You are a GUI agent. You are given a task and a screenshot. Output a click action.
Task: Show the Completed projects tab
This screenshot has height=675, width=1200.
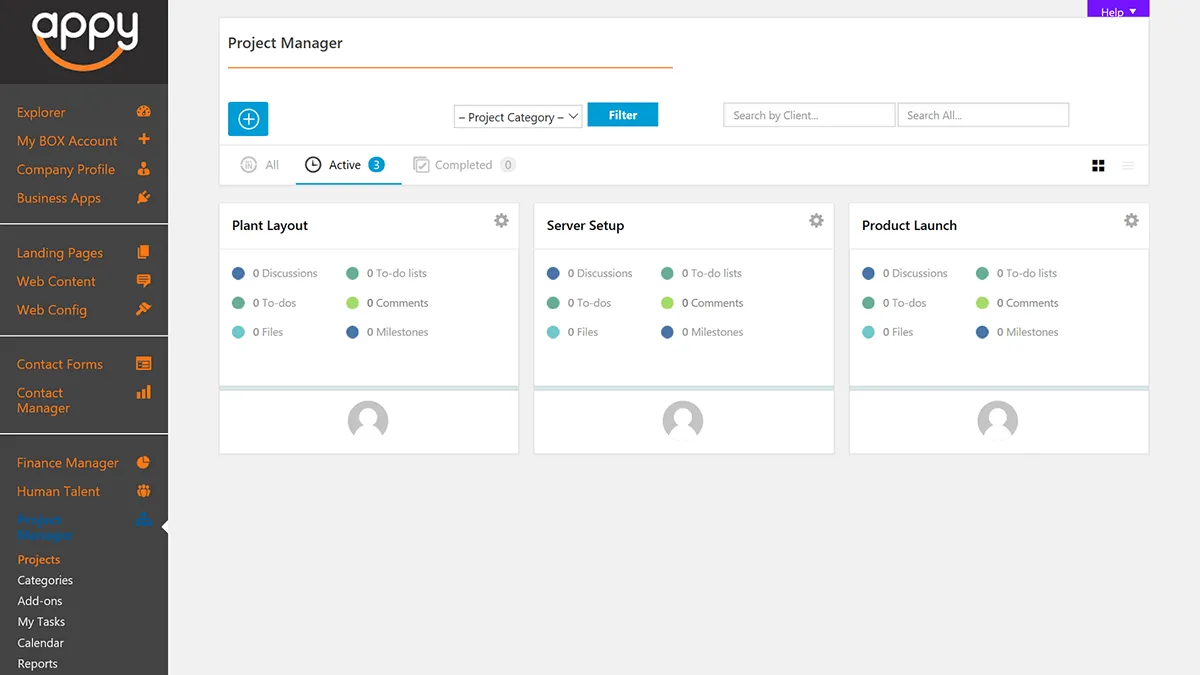pos(463,165)
